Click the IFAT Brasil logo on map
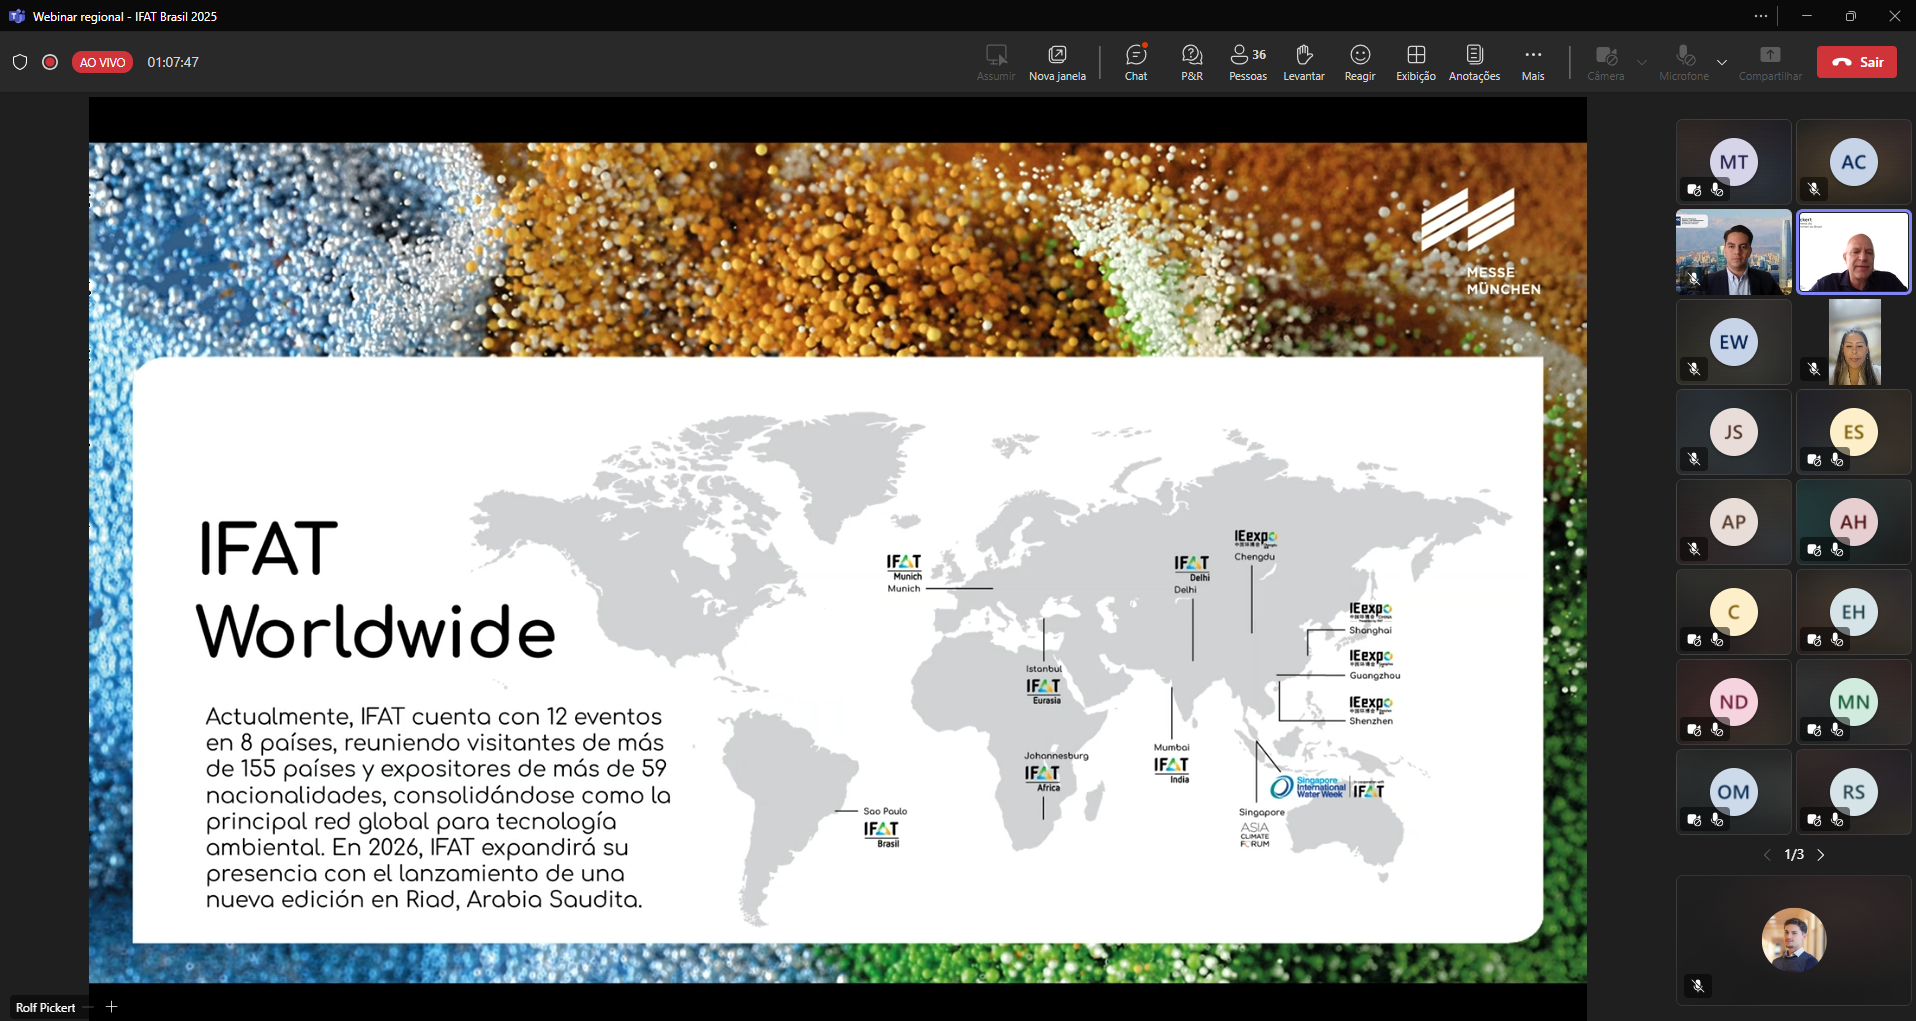Viewport: 1916px width, 1021px height. [x=882, y=834]
